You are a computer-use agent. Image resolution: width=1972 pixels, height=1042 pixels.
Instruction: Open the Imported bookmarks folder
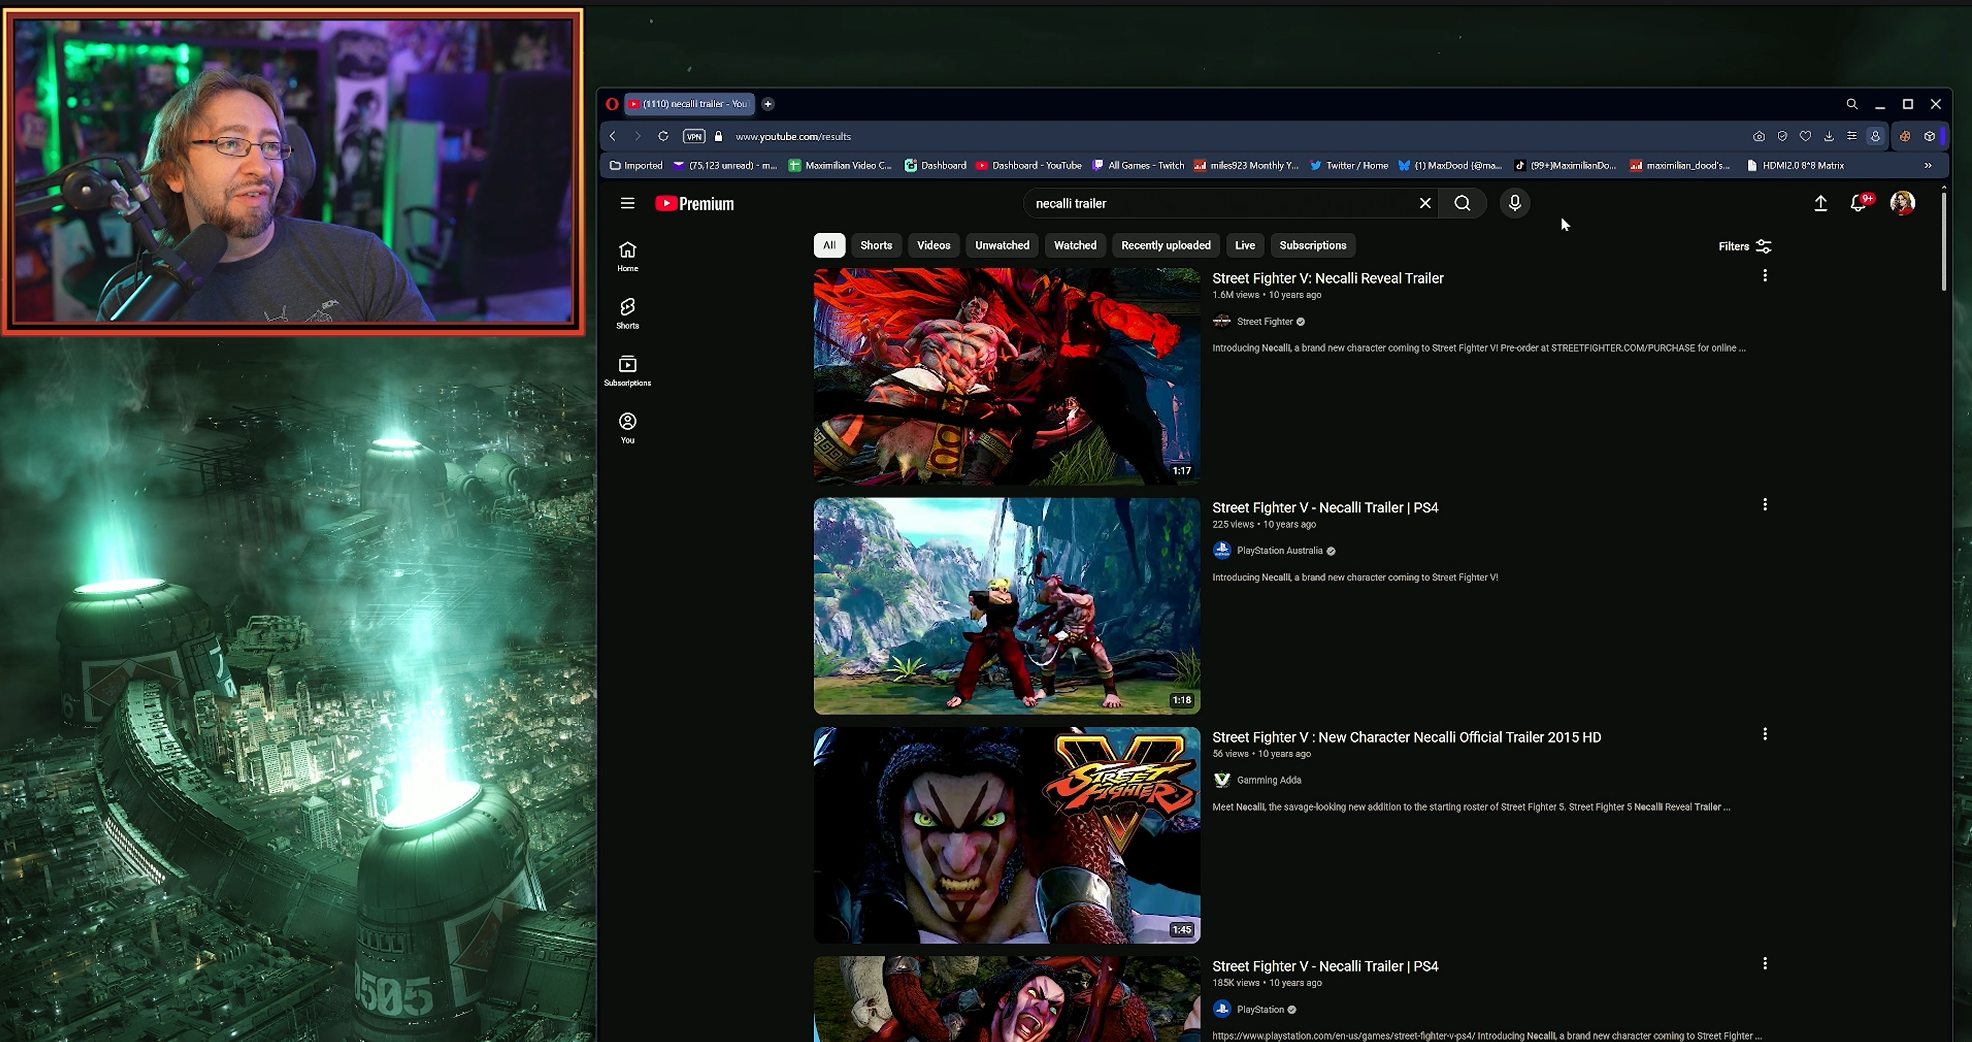[x=636, y=166]
